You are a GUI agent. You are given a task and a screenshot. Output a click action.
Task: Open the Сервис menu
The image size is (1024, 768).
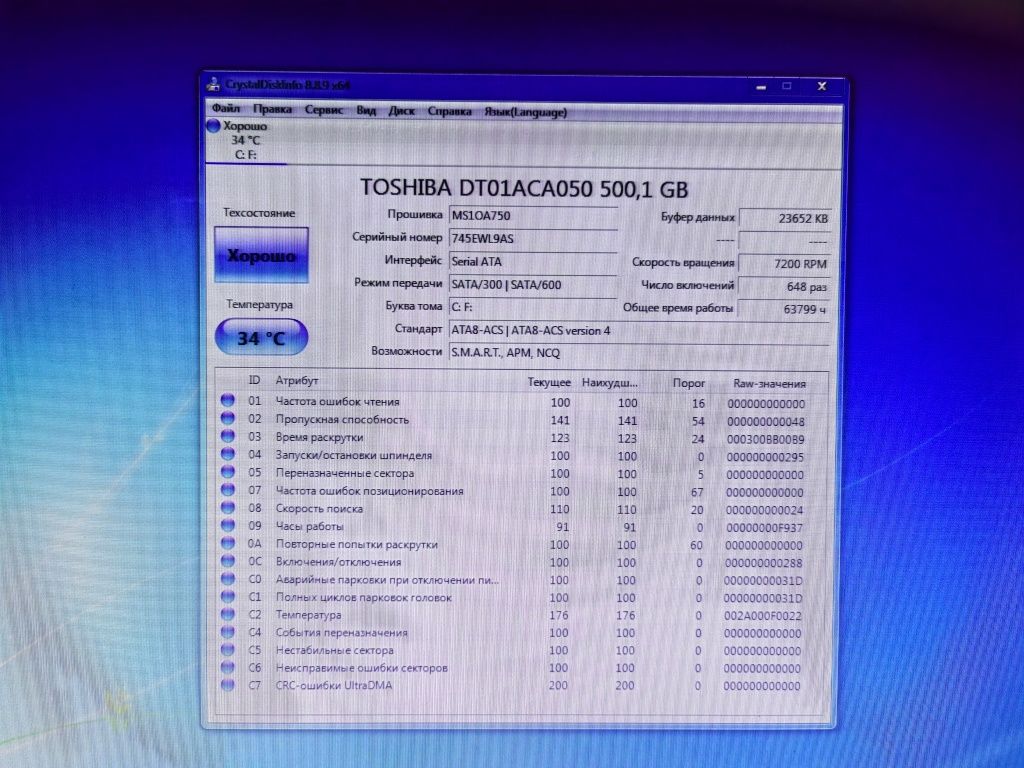(324, 110)
